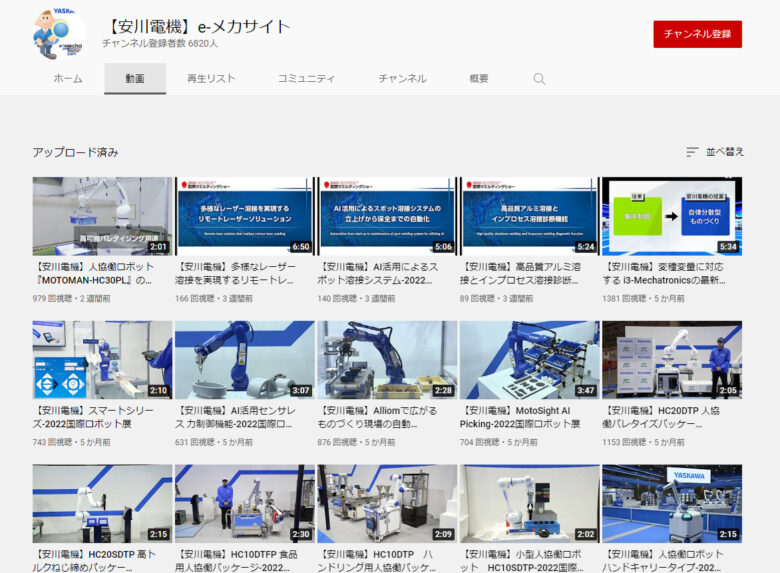This screenshot has height=573, width=780.
Task: Open the 2:09 HC10DTP handling thumbnail
Action: [x=387, y=503]
